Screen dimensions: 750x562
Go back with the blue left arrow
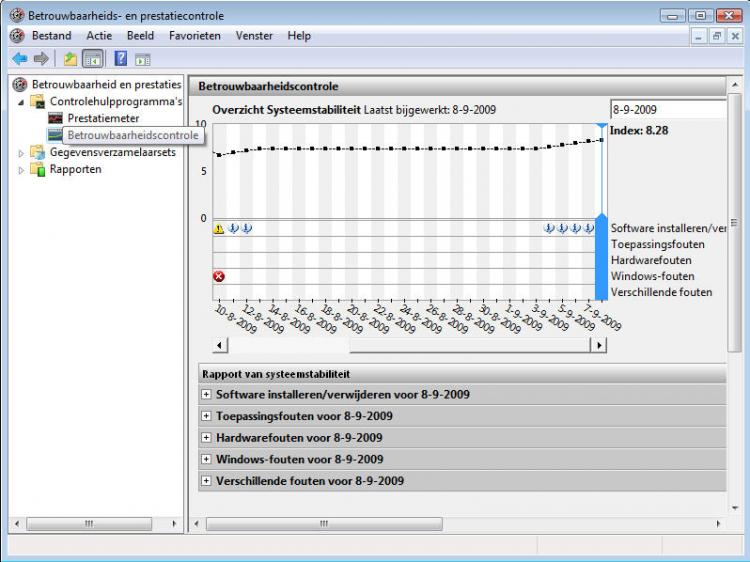(20, 59)
